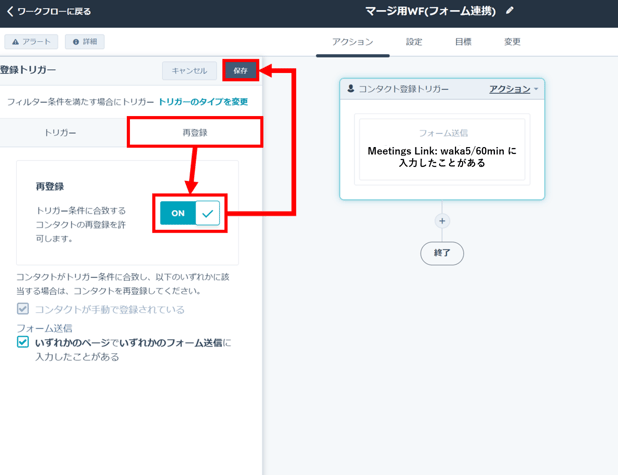Select the 変更 tab
The image size is (618, 475).
(512, 42)
